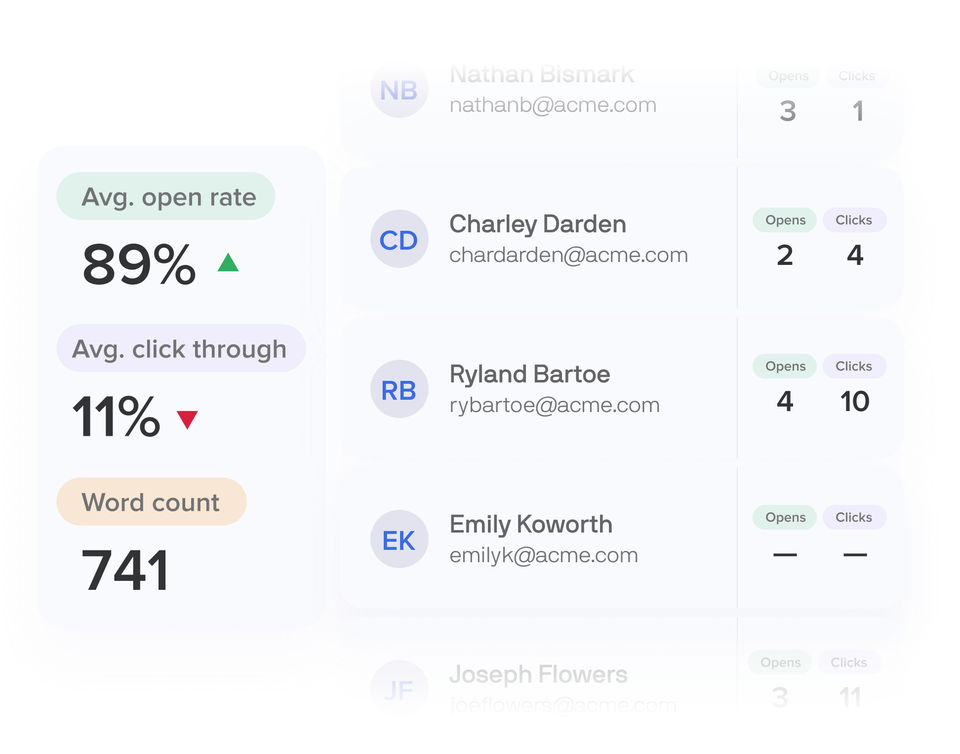
Task: Click clicks count 11 for Joseph Flowers
Action: pos(850,697)
